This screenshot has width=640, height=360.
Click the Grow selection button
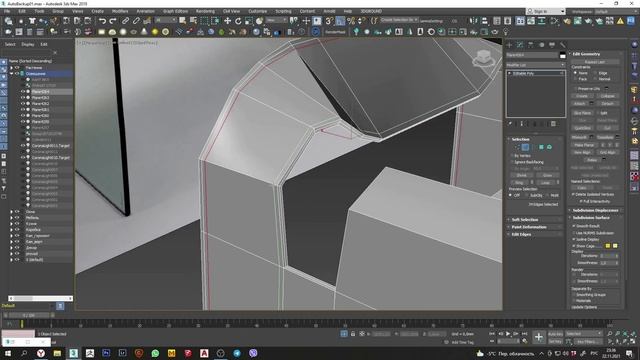click(547, 175)
